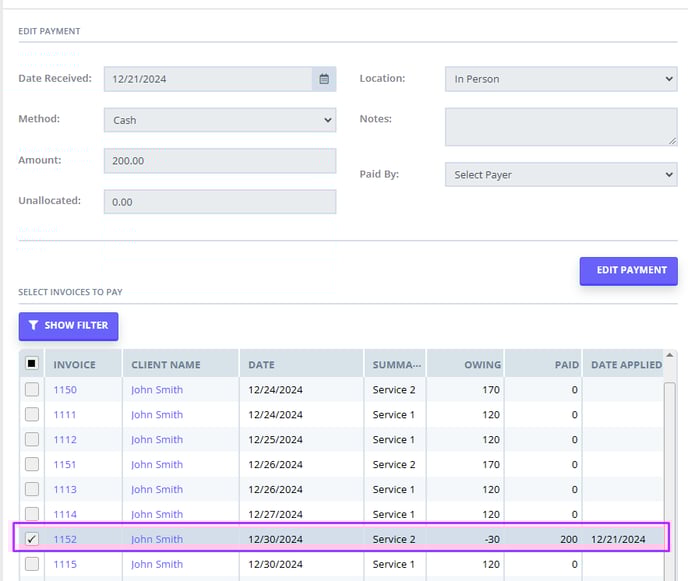
Task: Click the Paid value 0 for invoice 1111
Action: [x=574, y=415]
